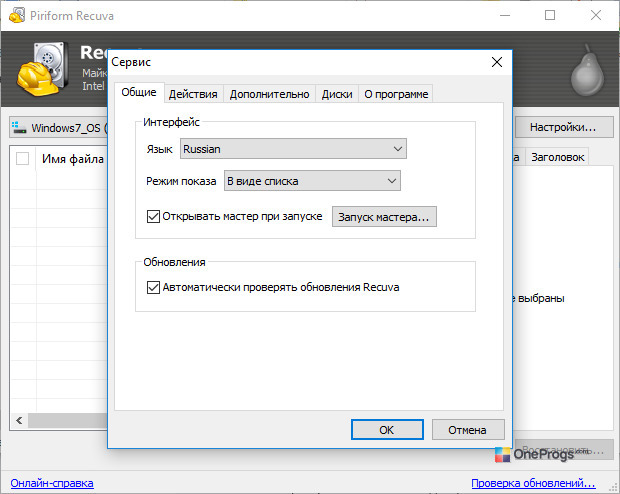This screenshot has height=494, width=620.
Task: Open the Онлайн-справка link
Action: [52, 483]
